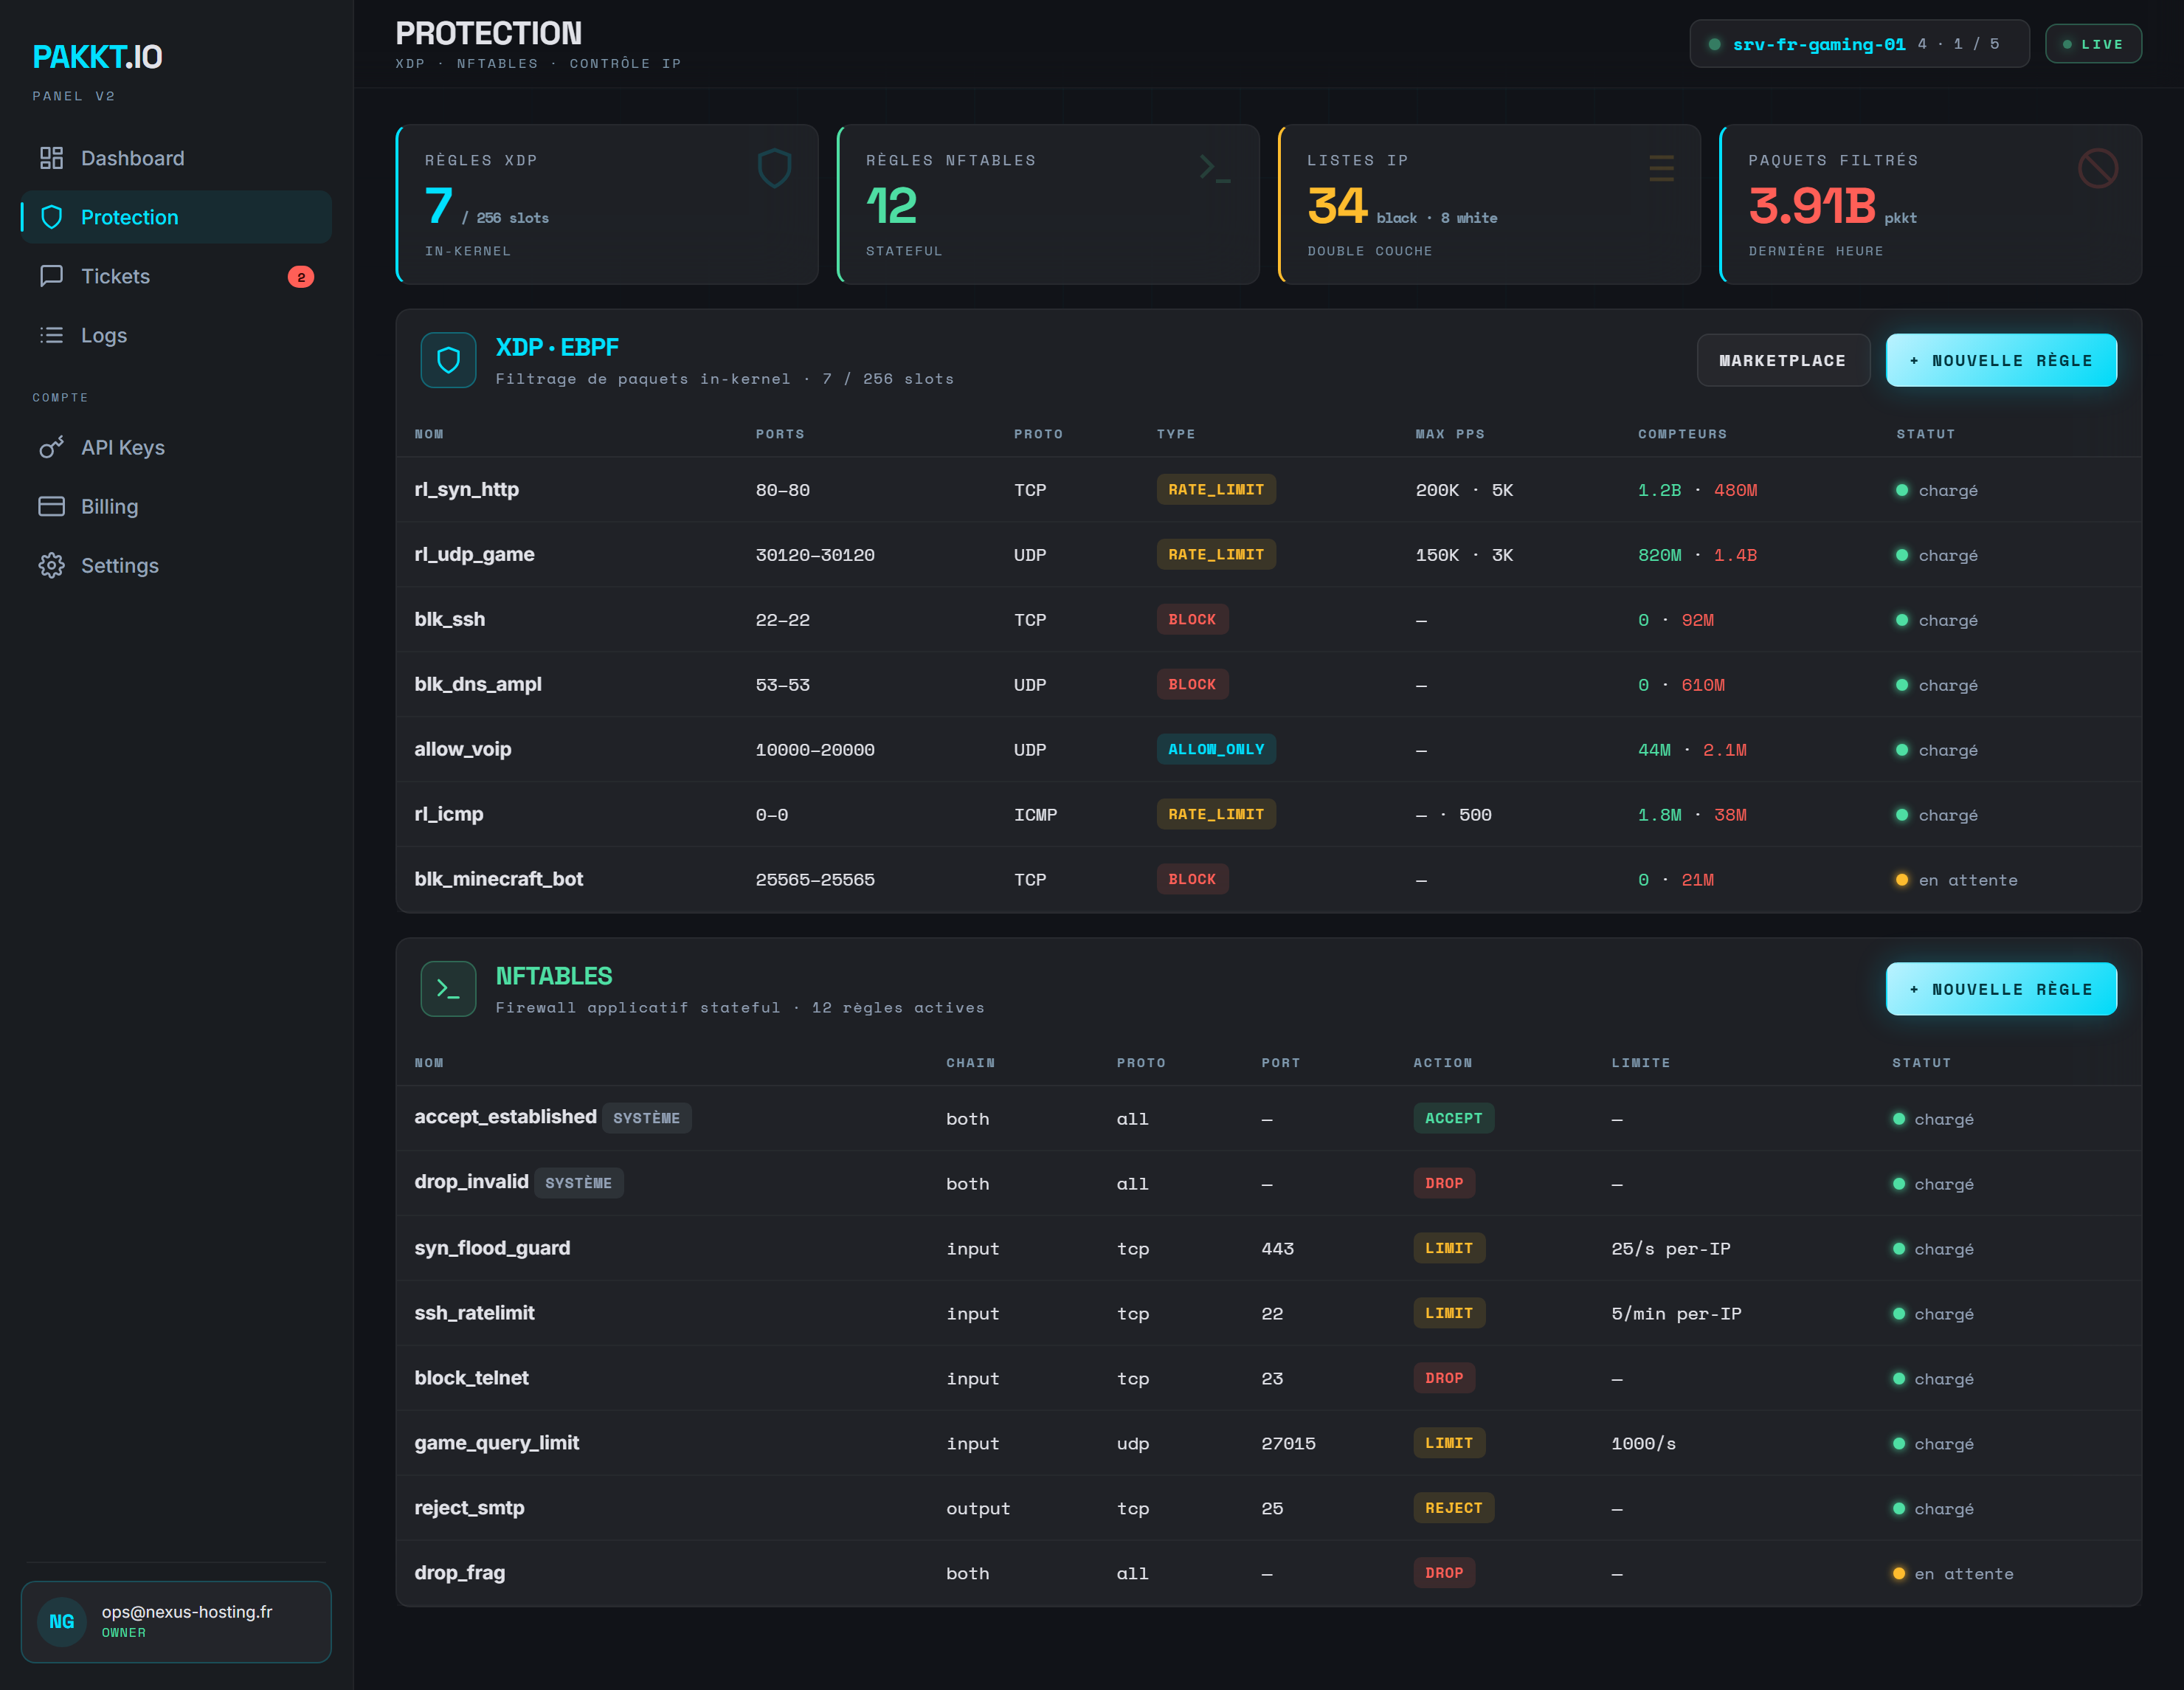This screenshot has height=1690, width=2184.
Task: Click the list icon on Listes IP card
Action: (1661, 168)
